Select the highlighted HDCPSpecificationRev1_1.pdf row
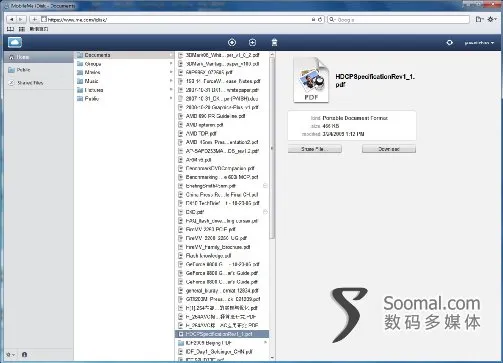The width and height of the screenshot is (503, 363). [x=222, y=334]
